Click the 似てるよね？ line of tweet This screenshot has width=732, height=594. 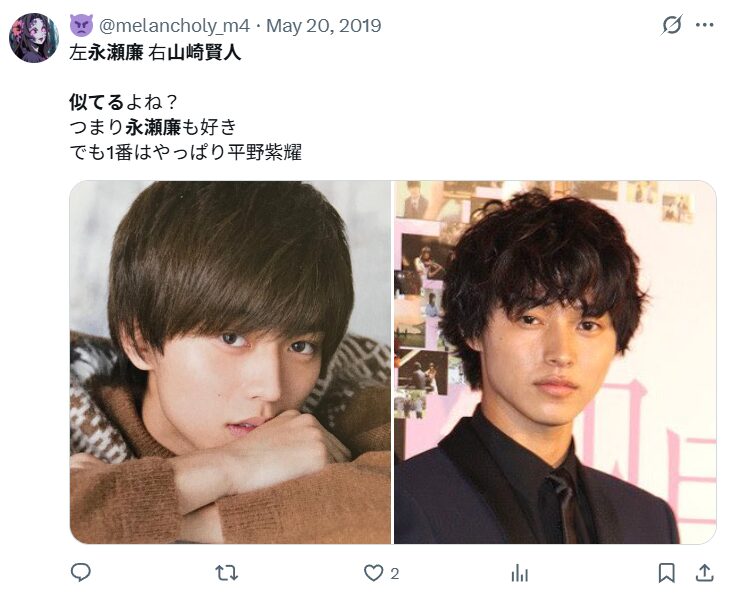pyautogui.click(x=124, y=102)
